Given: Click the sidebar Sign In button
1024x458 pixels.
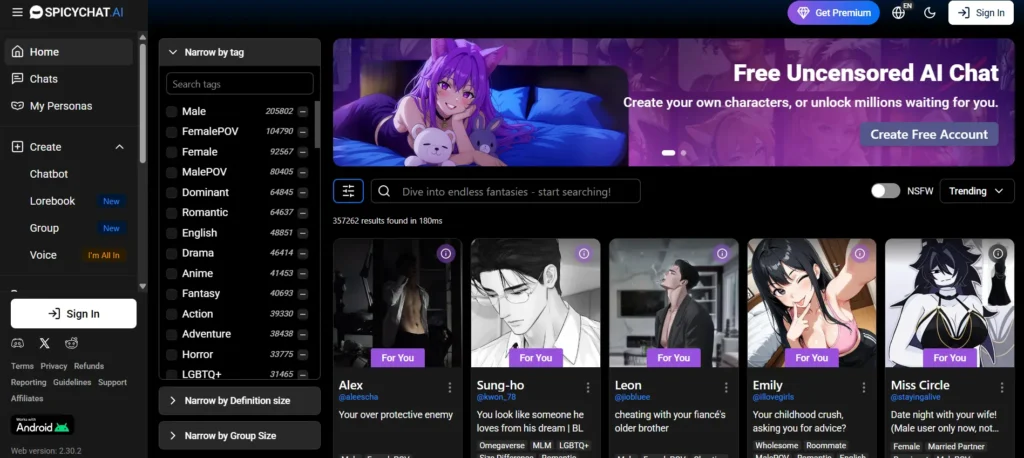Looking at the screenshot, I should point(74,314).
